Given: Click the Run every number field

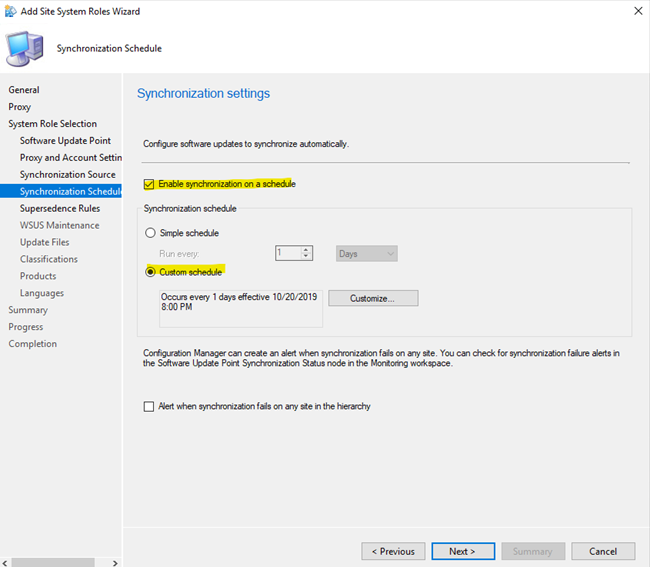Looking at the screenshot, I should (289, 253).
